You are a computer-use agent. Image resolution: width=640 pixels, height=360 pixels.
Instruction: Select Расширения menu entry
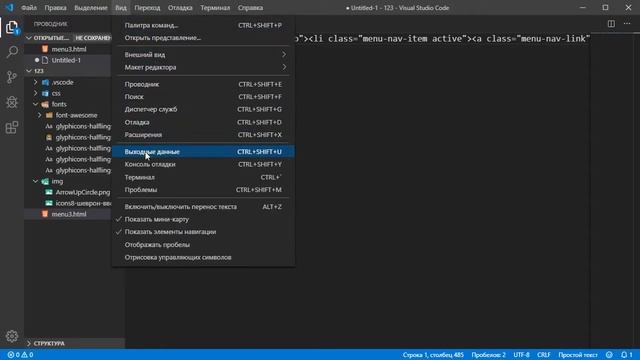[x=203, y=135]
